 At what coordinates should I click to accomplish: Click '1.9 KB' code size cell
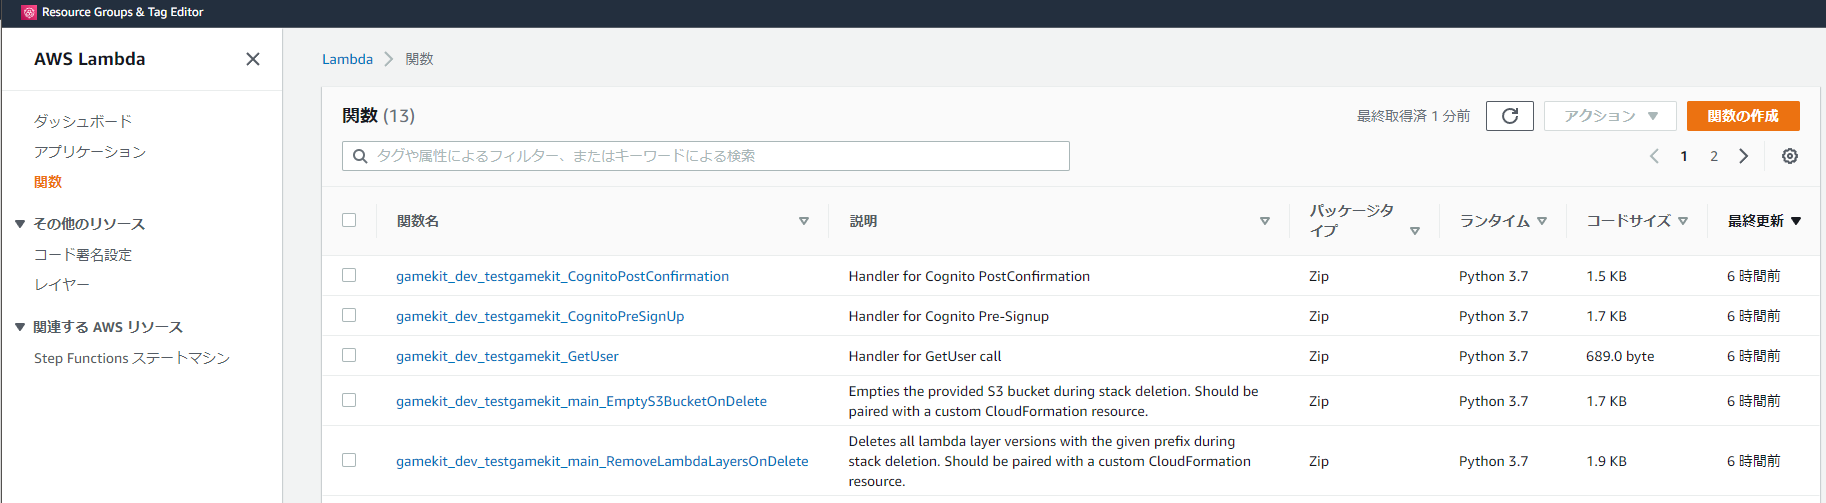(x=1606, y=461)
